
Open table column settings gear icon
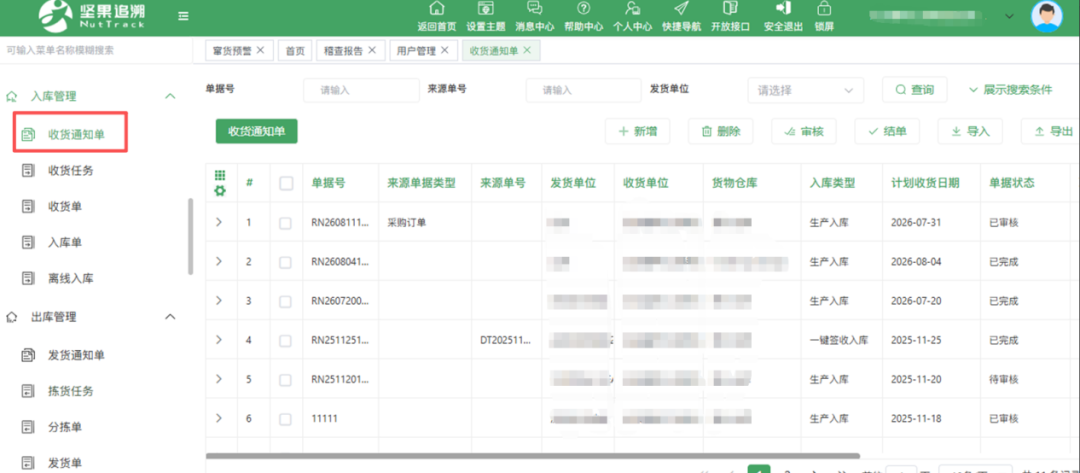pyautogui.click(x=220, y=191)
